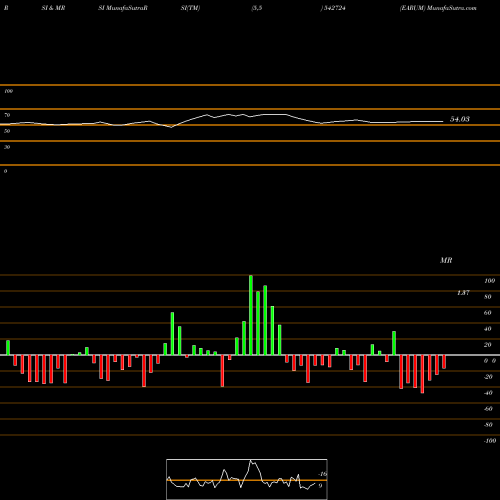Click the MR value '1.37'
500x500 pixels.
(x=463, y=293)
